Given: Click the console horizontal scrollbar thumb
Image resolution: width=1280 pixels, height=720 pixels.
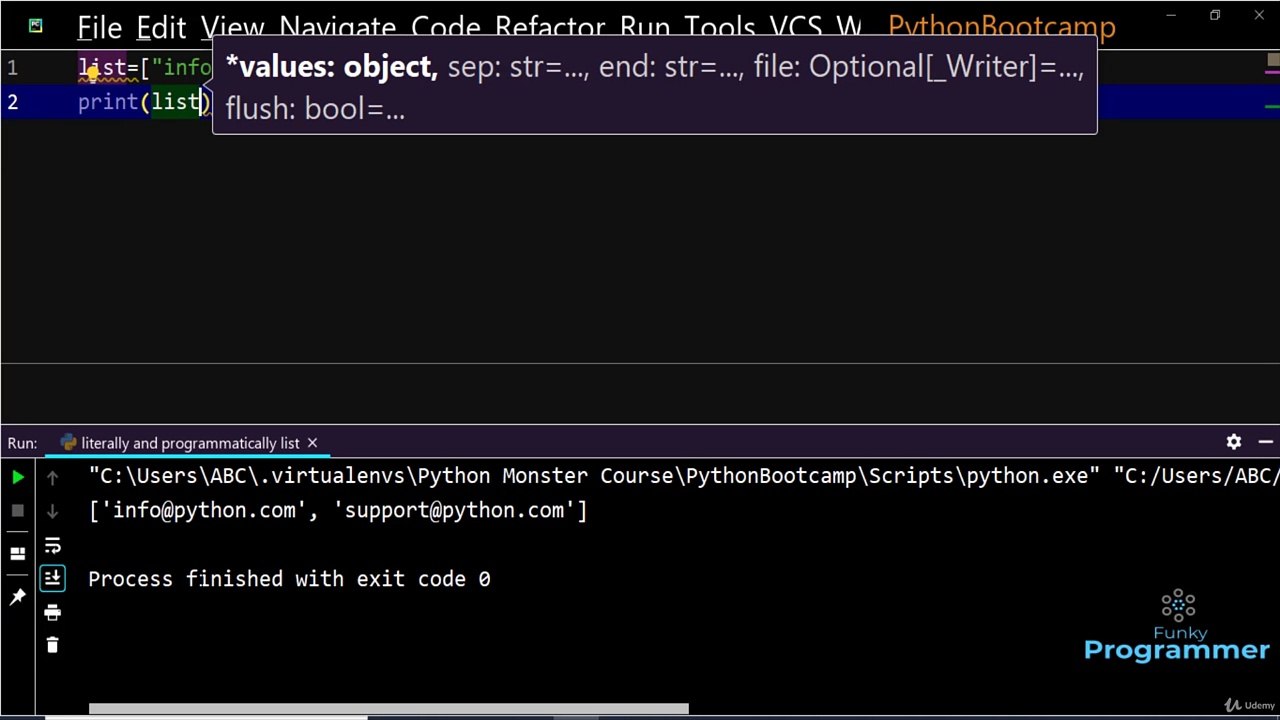Looking at the screenshot, I should 388,709.
